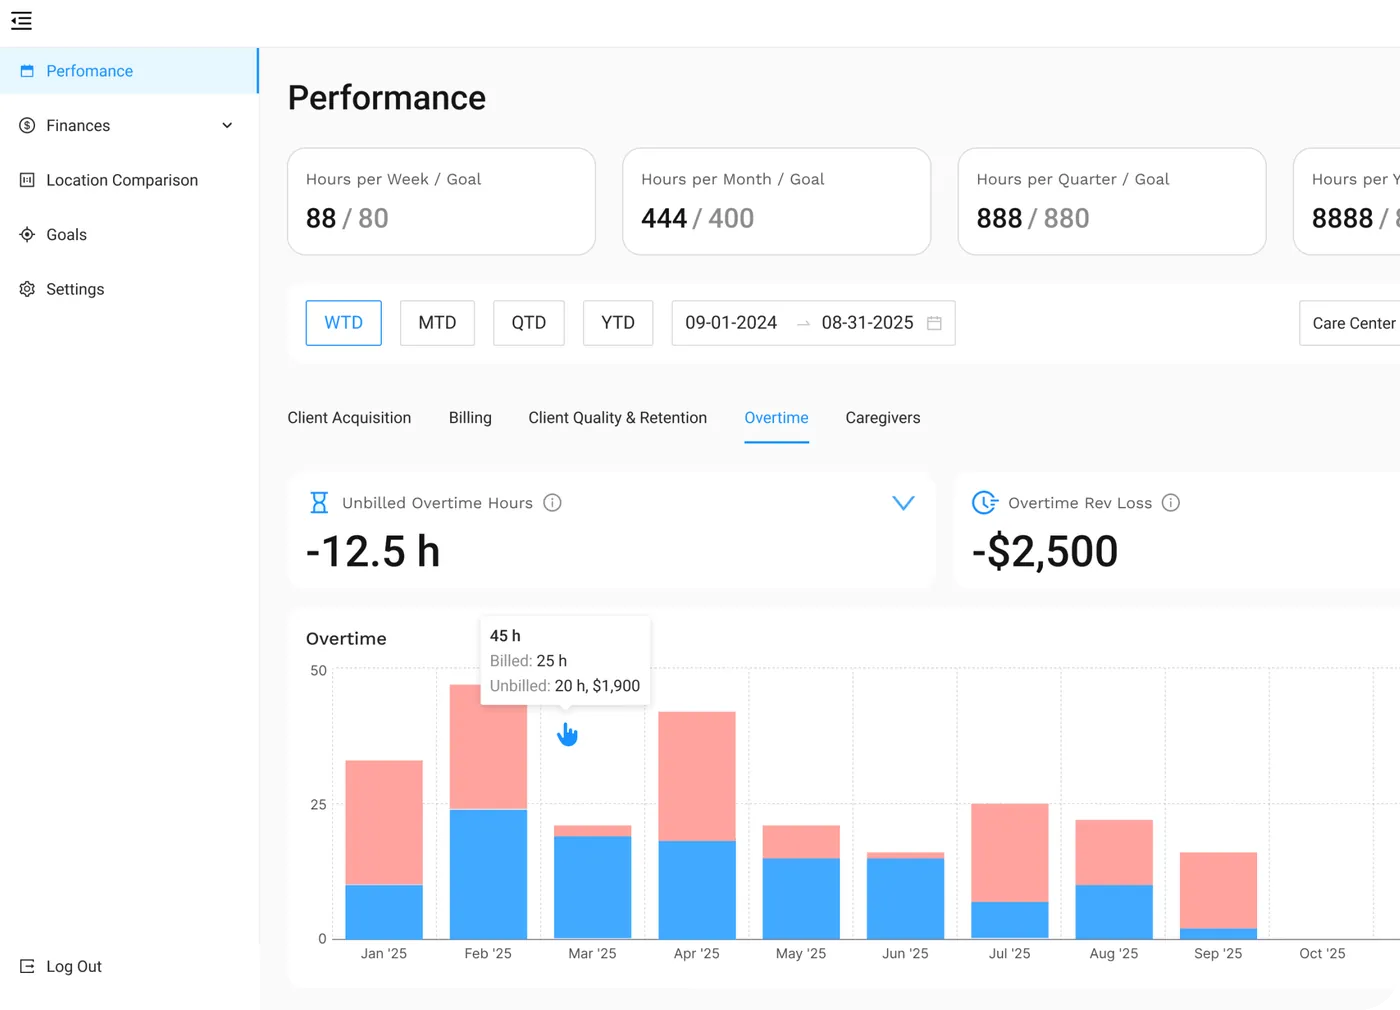
Task: Go to Performance in the sidebar
Action: point(129,71)
